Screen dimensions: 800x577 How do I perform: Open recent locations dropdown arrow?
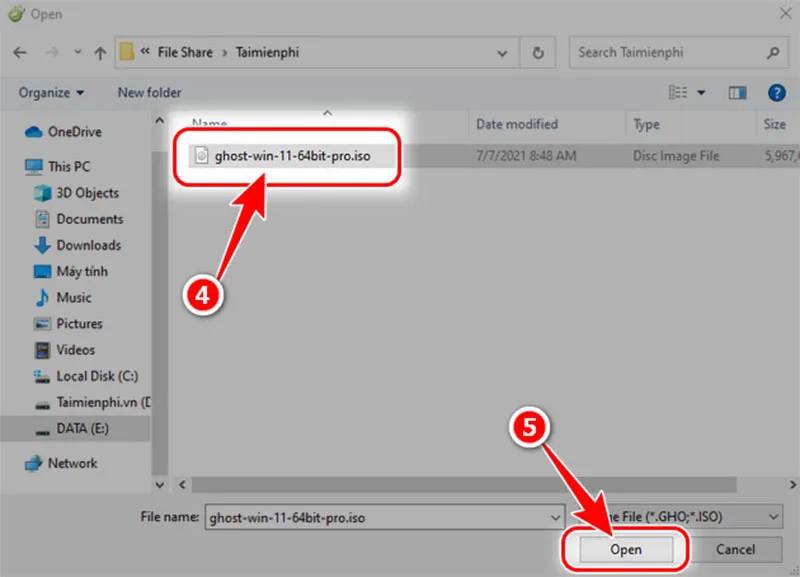(x=78, y=52)
